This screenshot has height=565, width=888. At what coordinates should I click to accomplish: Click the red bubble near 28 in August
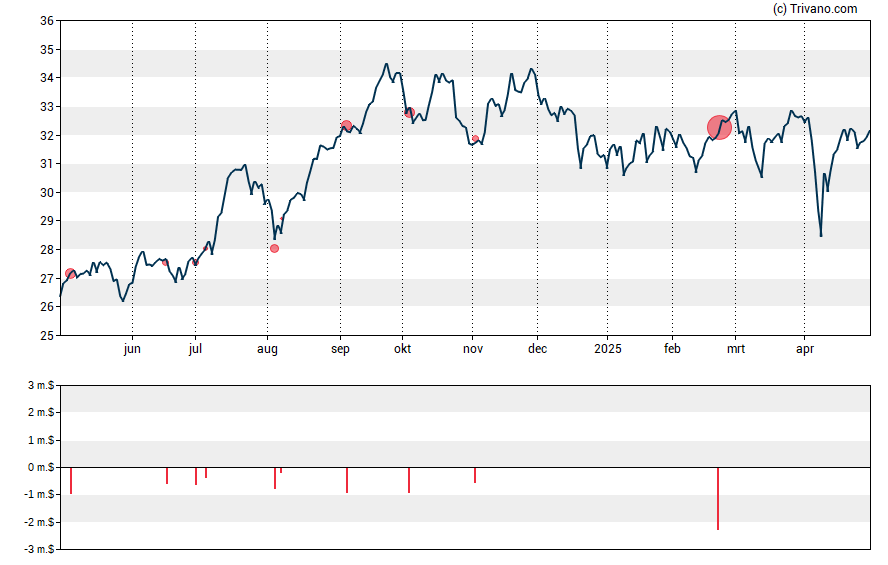pyautogui.click(x=275, y=249)
